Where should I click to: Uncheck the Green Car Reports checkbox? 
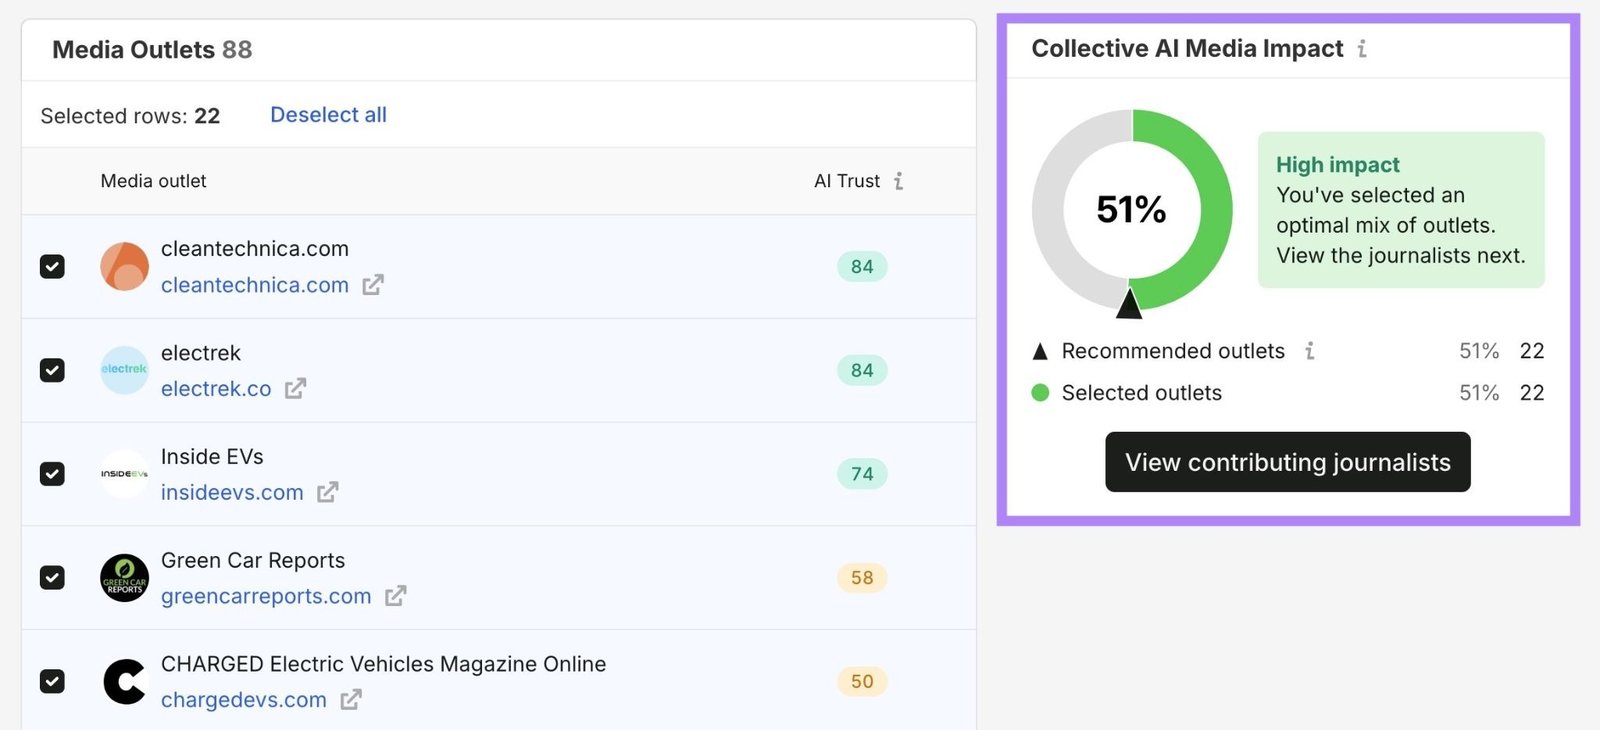[52, 578]
